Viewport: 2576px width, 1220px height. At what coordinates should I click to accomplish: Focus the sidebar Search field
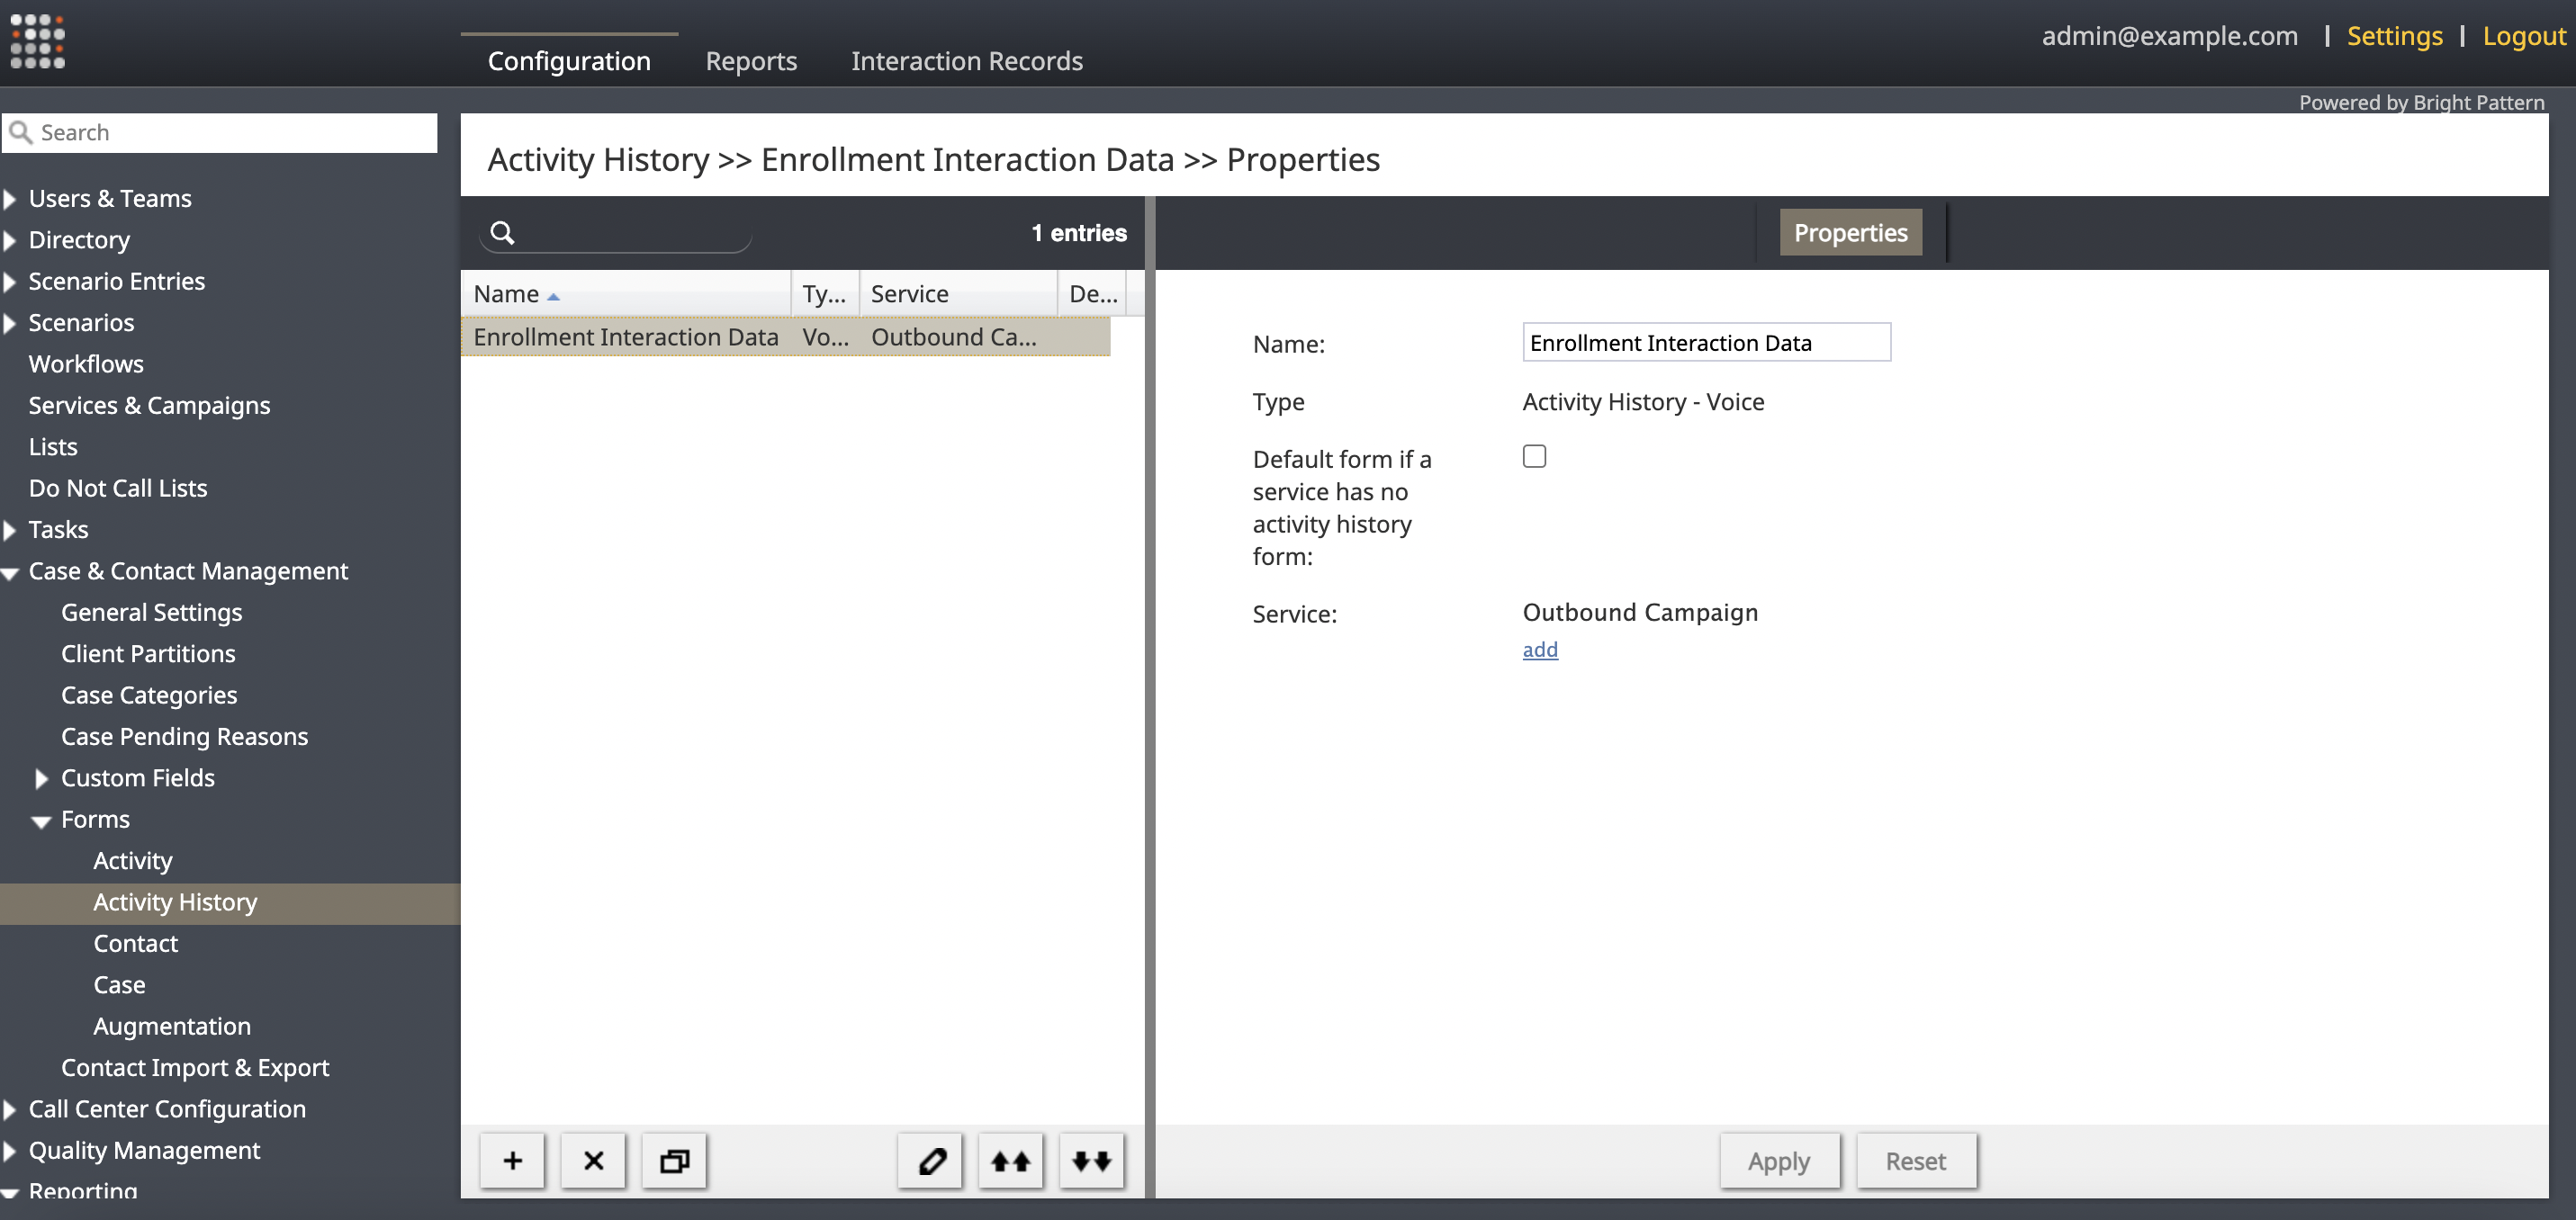[220, 132]
